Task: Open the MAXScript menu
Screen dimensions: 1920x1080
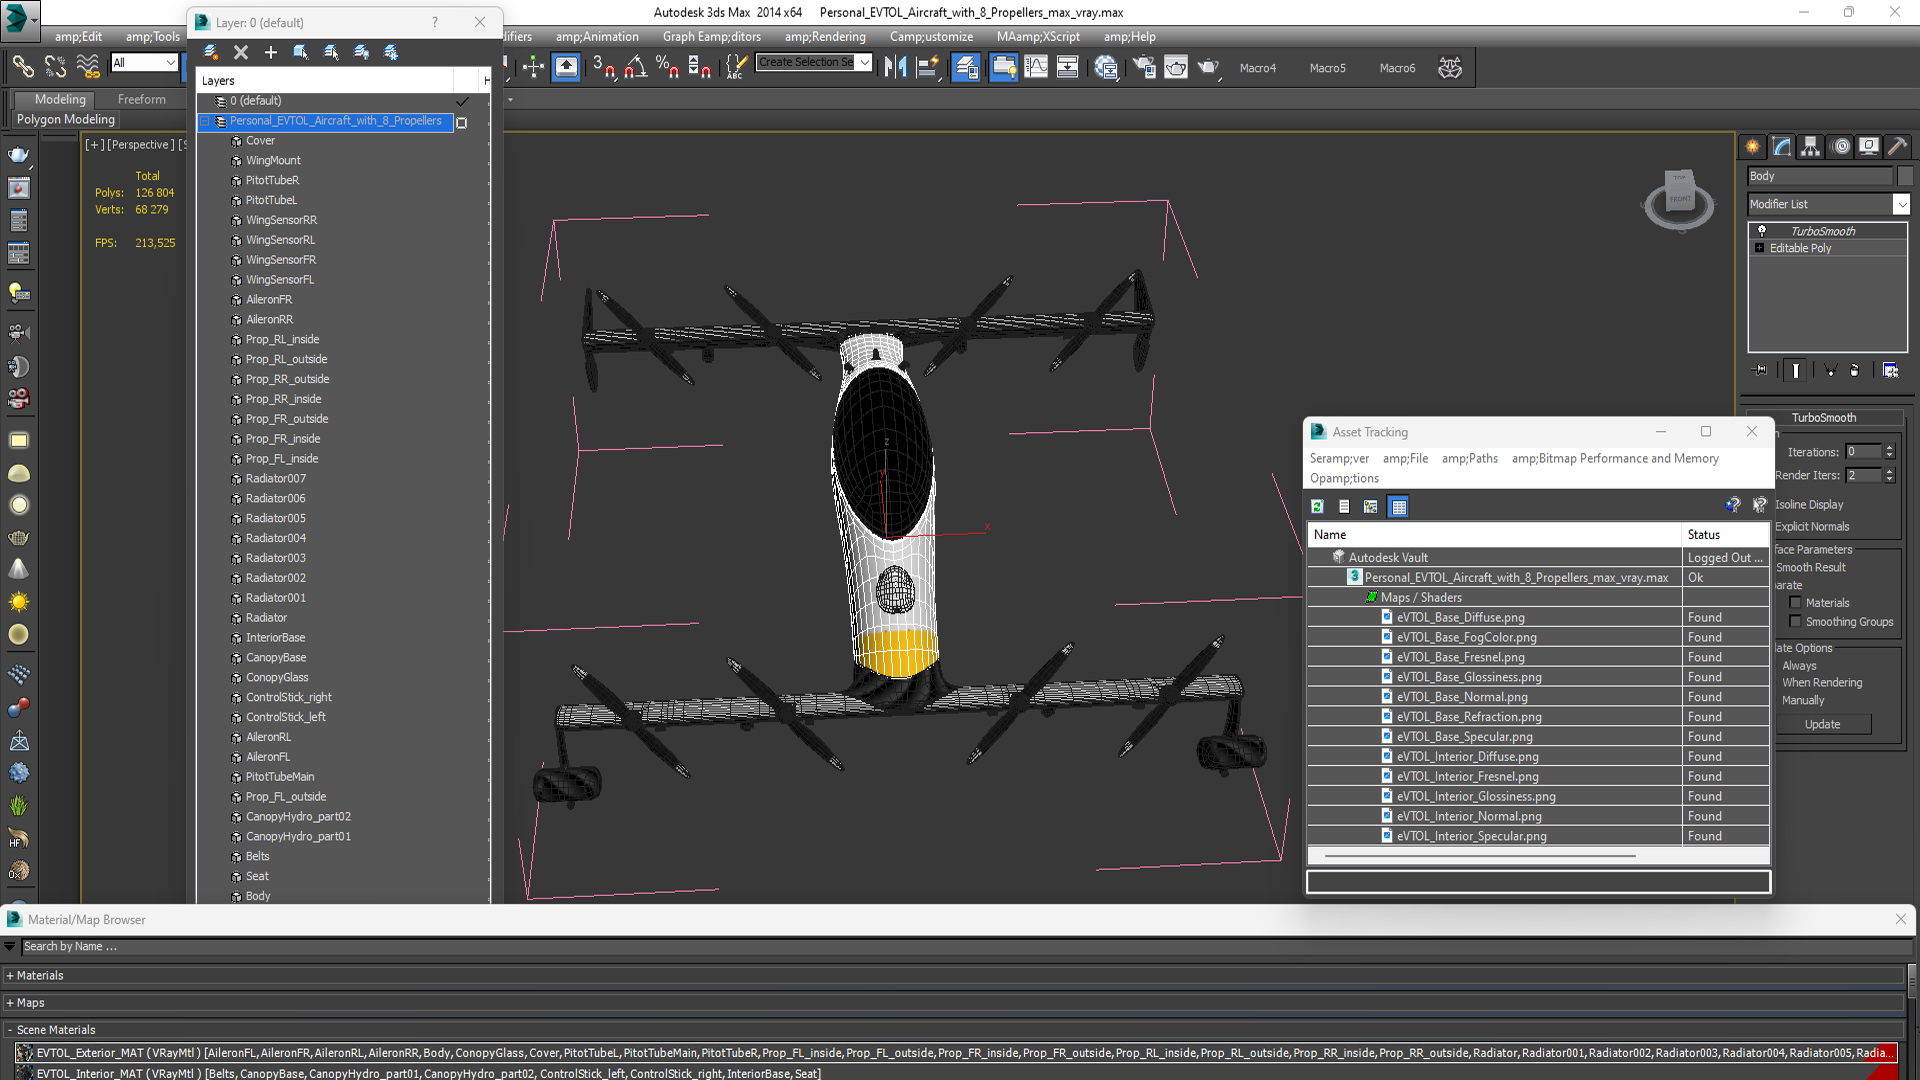Action: point(1038,37)
